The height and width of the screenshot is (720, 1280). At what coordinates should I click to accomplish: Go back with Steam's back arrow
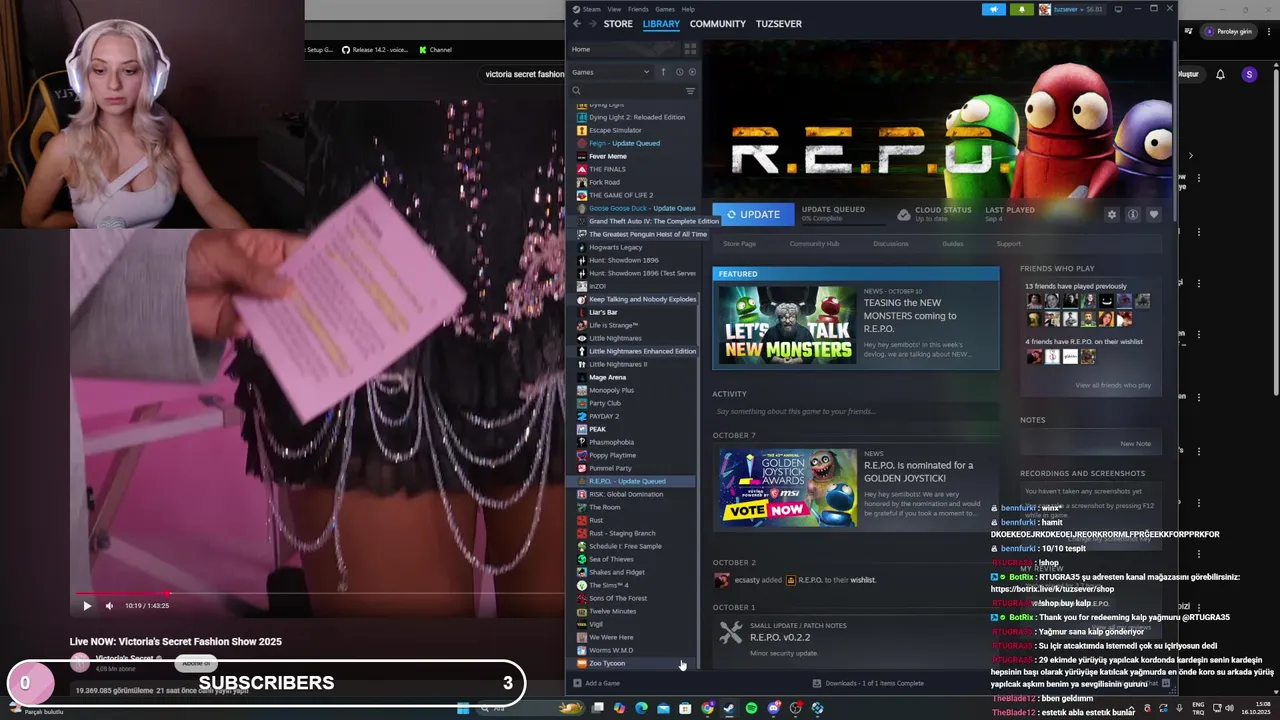pos(577,24)
